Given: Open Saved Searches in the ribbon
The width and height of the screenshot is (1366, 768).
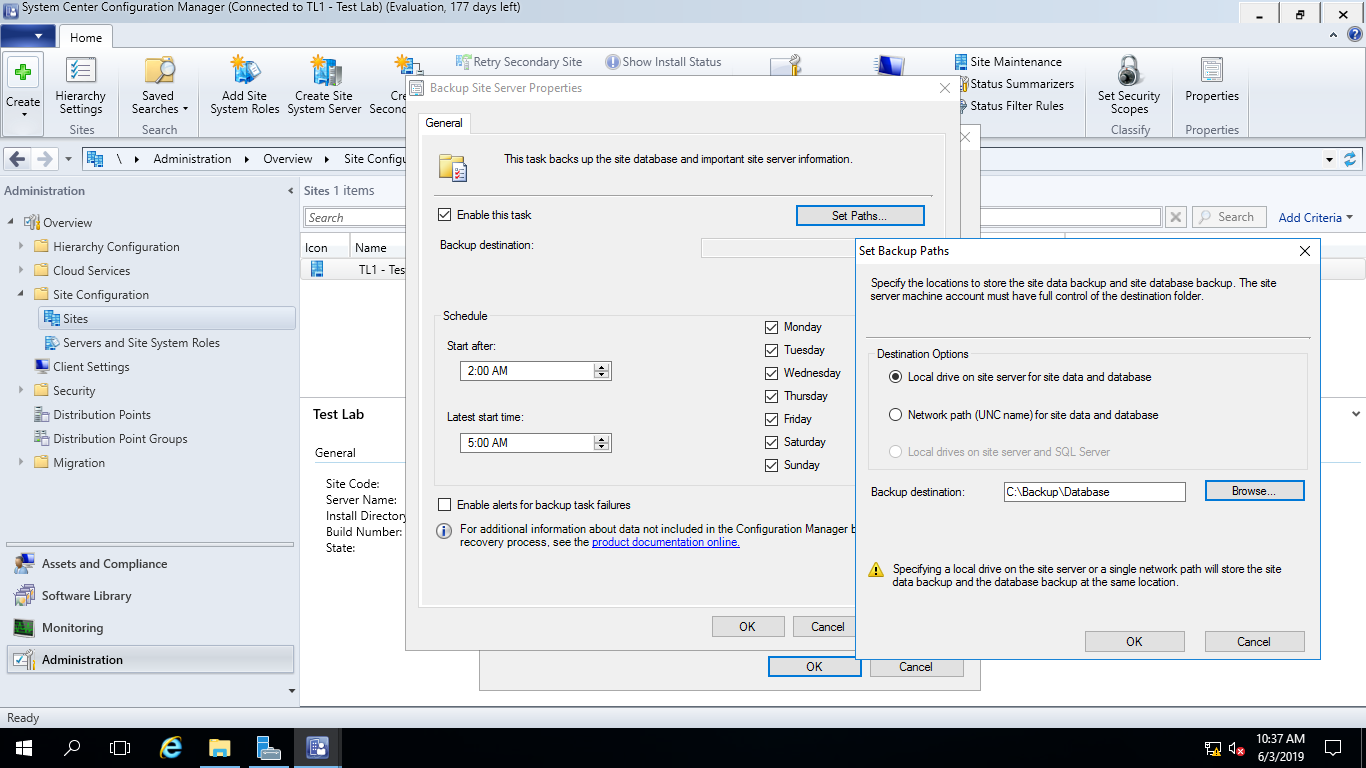Looking at the screenshot, I should click(159, 86).
